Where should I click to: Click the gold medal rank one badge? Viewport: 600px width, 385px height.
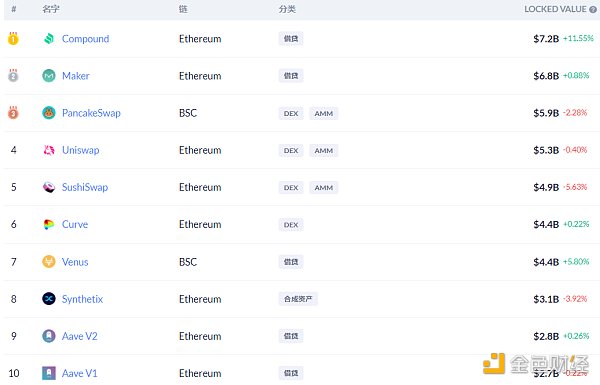coord(13,38)
